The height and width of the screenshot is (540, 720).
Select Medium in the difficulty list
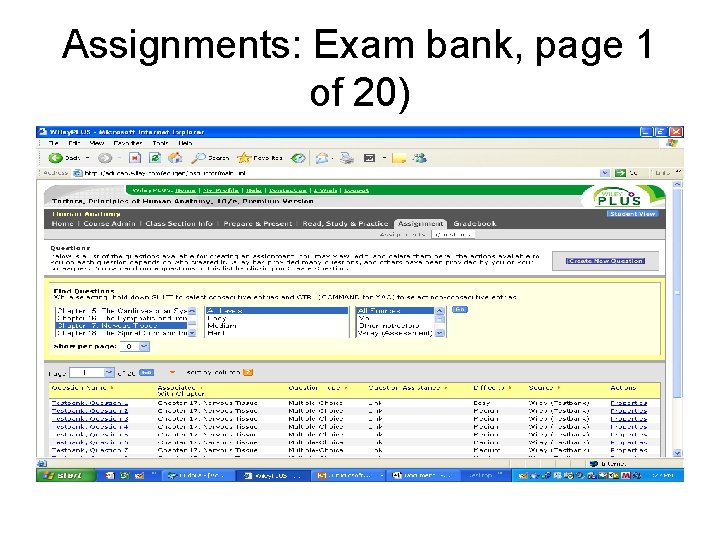(276, 326)
